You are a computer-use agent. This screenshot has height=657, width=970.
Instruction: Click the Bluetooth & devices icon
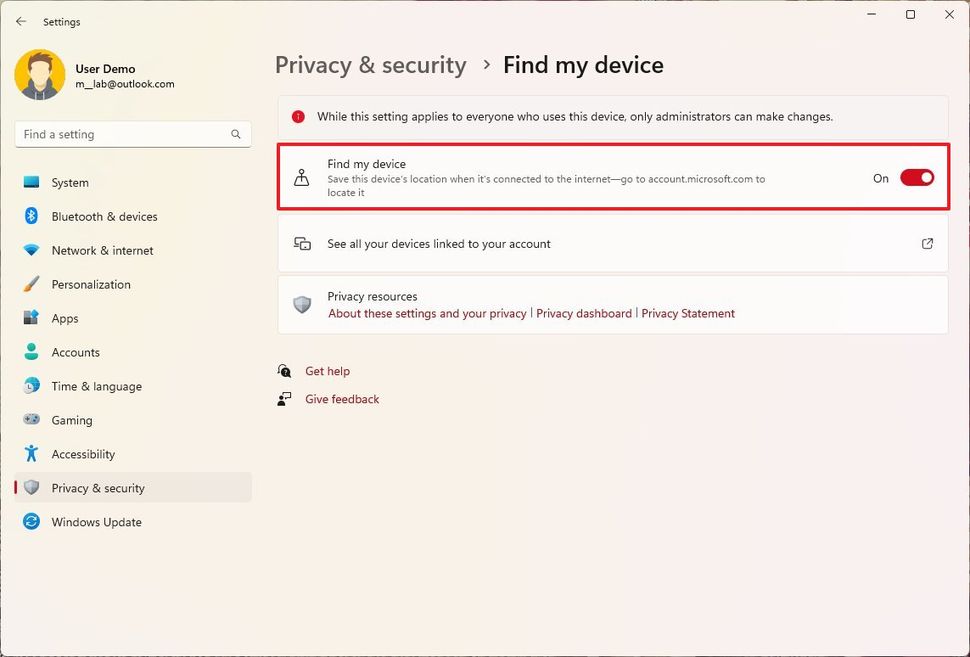pyautogui.click(x=32, y=217)
